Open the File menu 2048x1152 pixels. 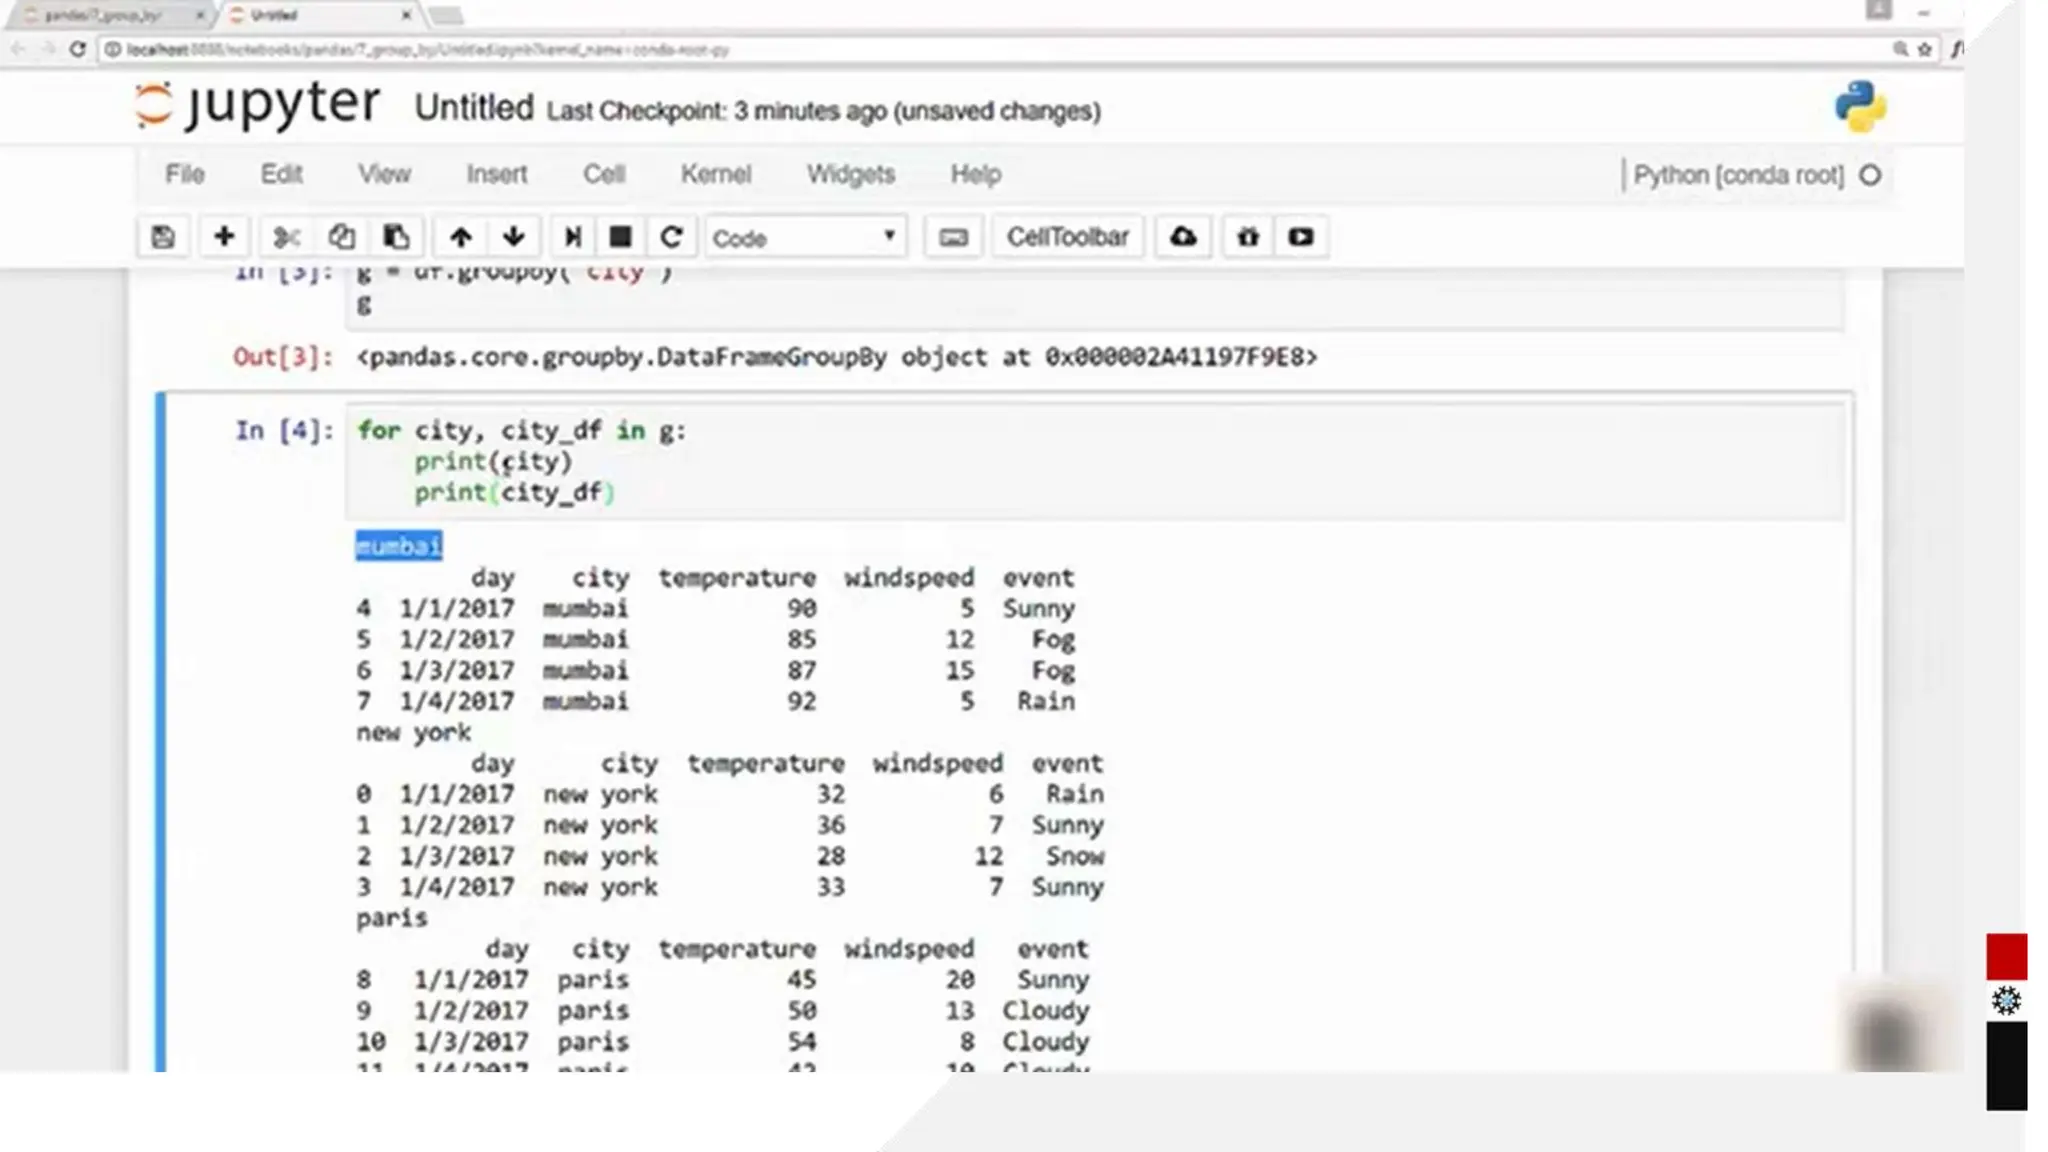[x=184, y=174]
